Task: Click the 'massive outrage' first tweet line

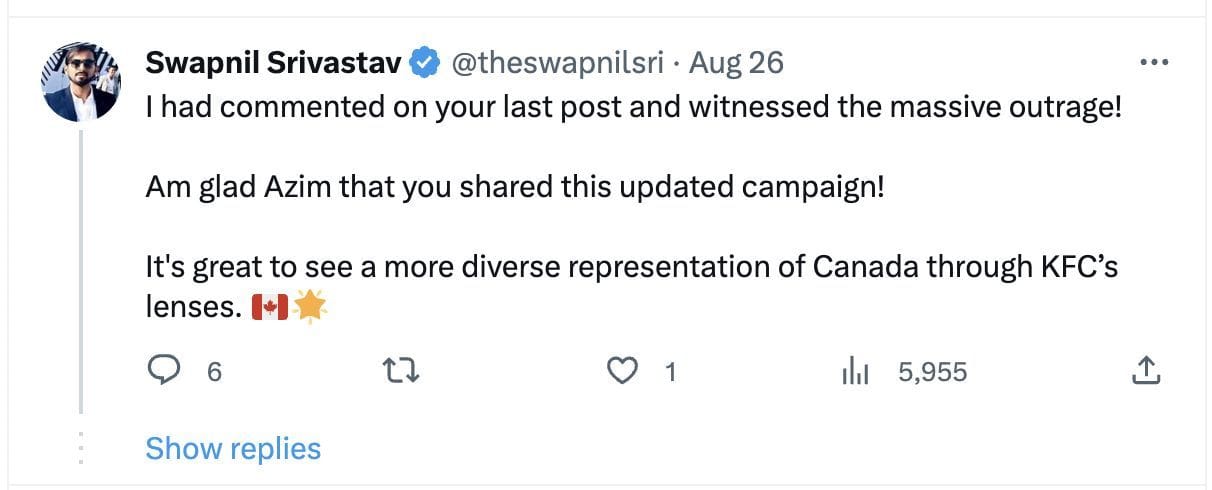Action: point(633,106)
